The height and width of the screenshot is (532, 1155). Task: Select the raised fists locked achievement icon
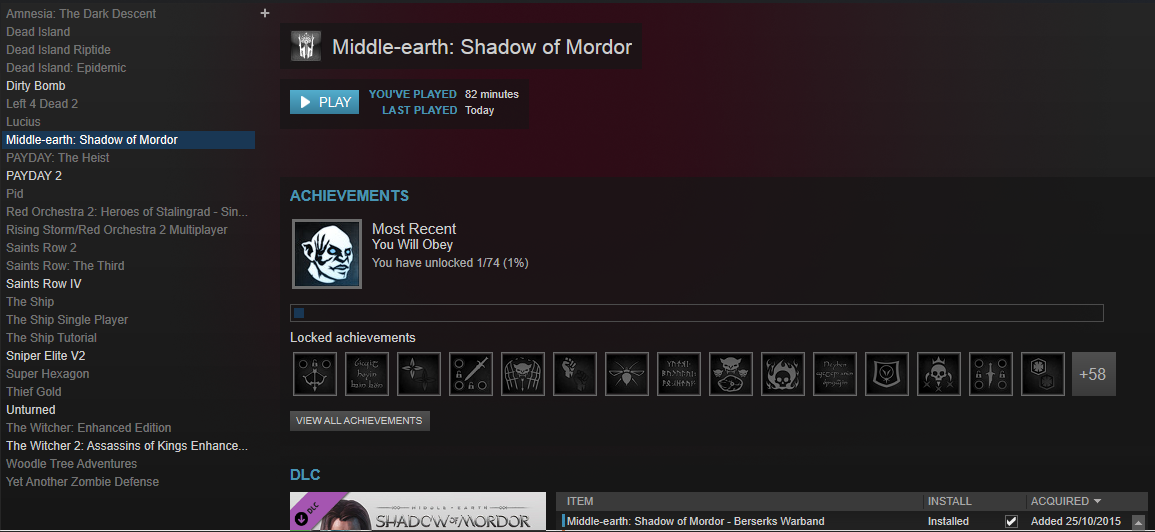point(575,374)
